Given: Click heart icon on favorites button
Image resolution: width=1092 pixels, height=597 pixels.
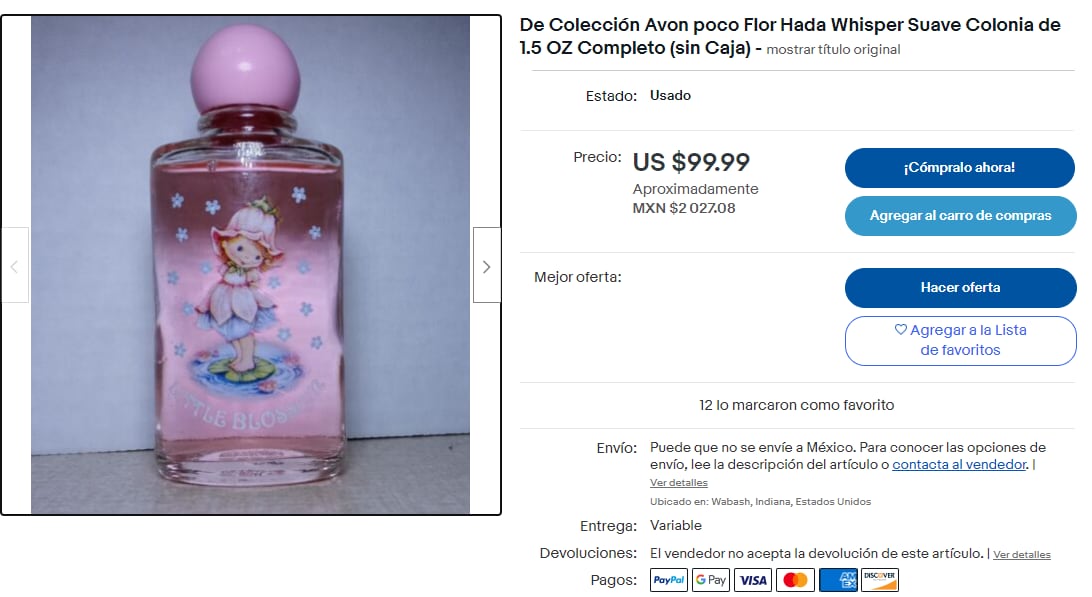Looking at the screenshot, I should click(x=900, y=329).
